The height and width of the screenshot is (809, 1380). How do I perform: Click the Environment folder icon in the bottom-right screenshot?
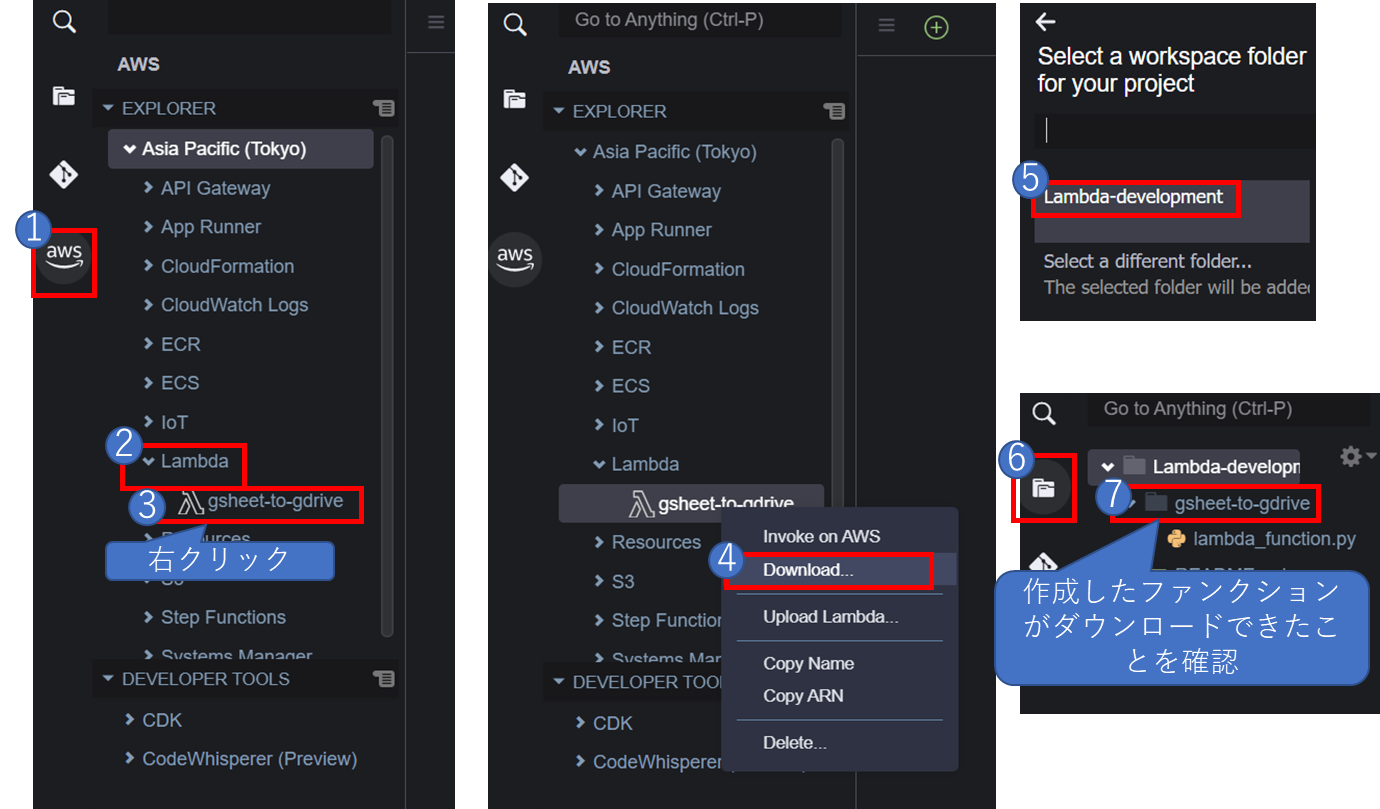pyautogui.click(x=1043, y=489)
